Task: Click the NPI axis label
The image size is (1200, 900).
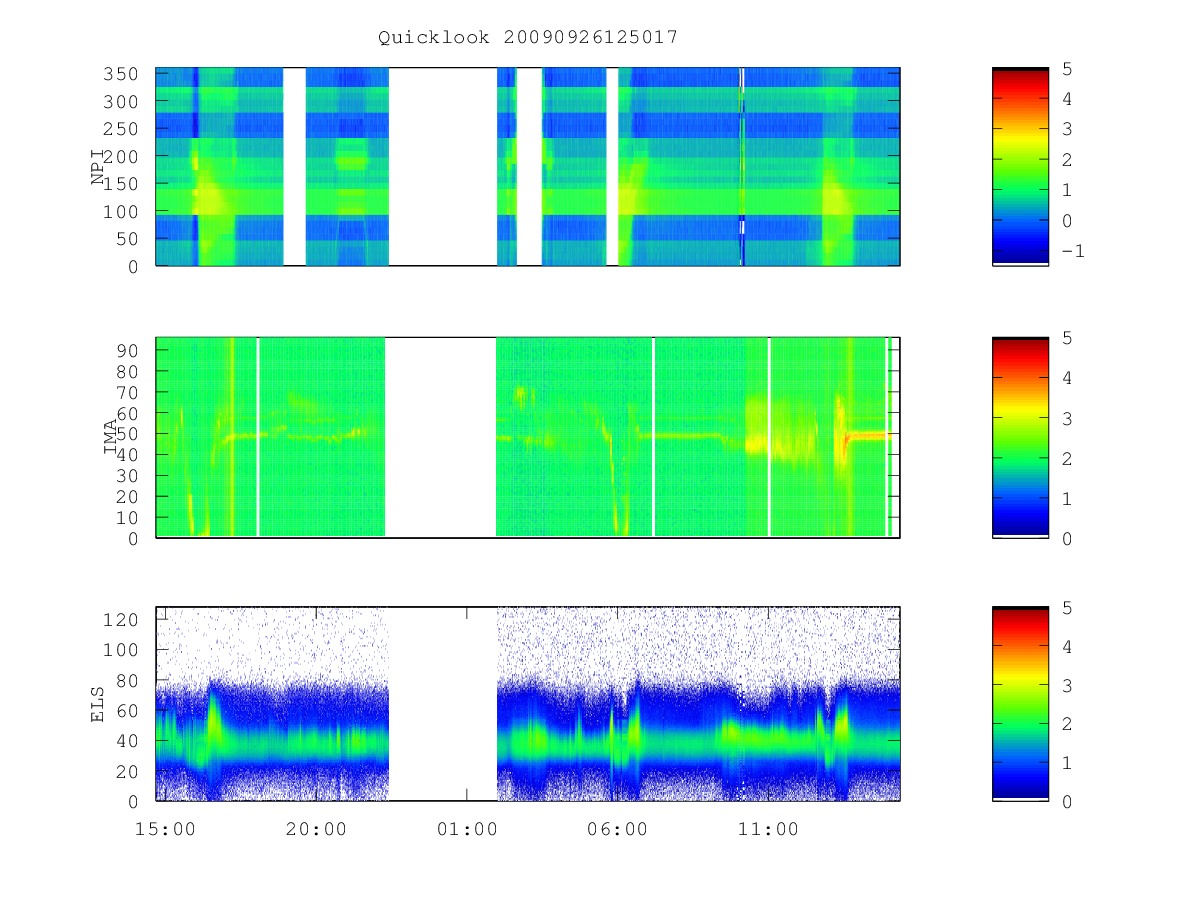Action: [98, 167]
